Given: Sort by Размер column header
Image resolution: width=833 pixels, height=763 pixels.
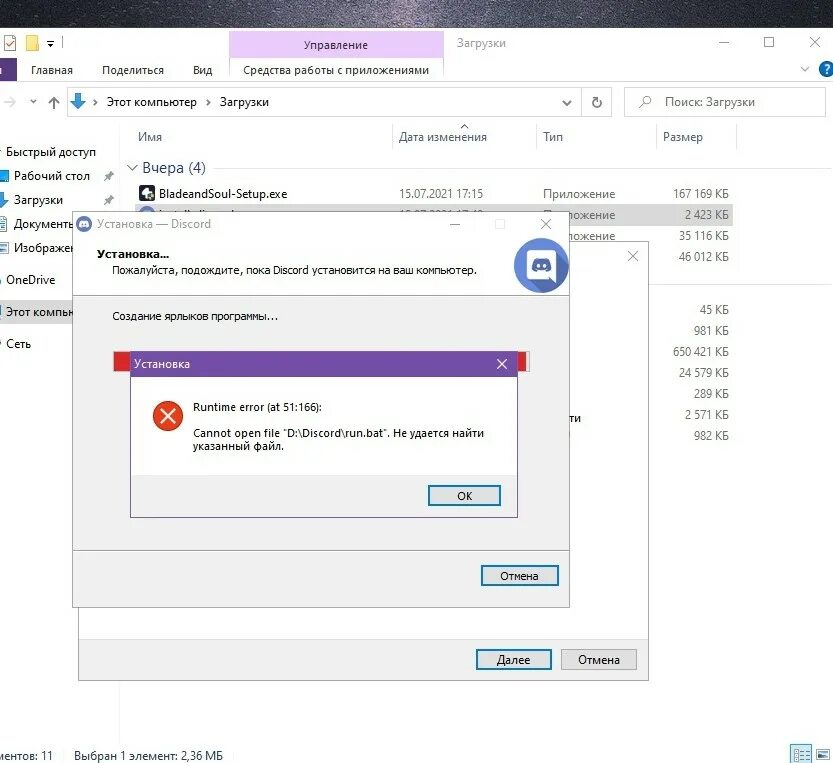Looking at the screenshot, I should [683, 137].
